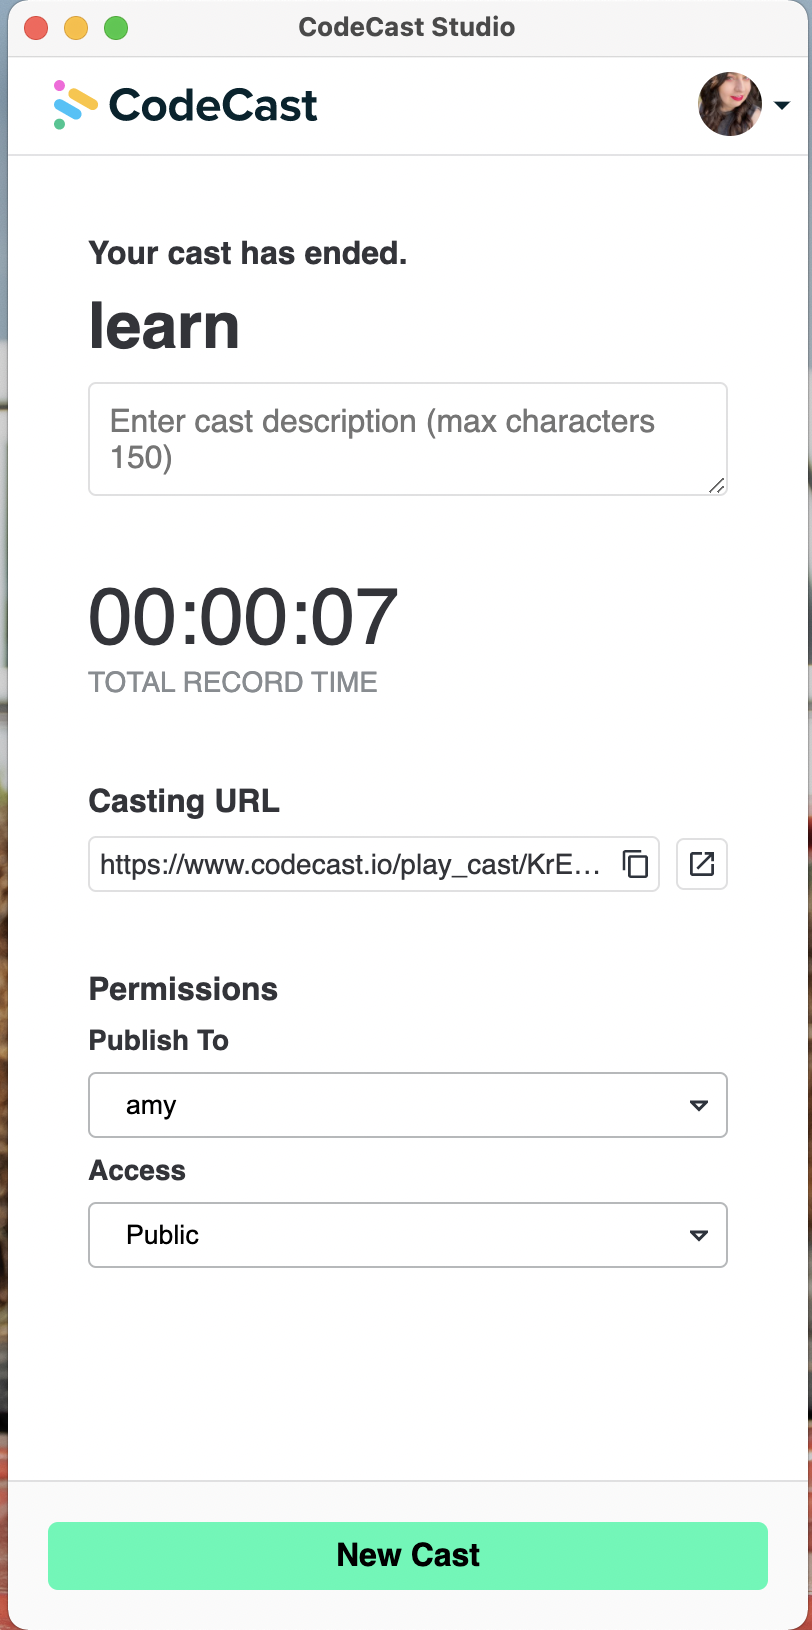812x1630 pixels.
Task: Minimize the CodeCast Studio window
Action: [76, 27]
